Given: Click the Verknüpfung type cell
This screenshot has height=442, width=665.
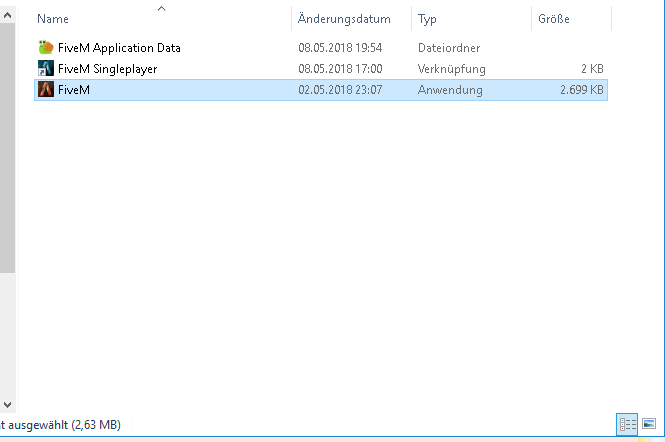Looking at the screenshot, I should coord(451,69).
